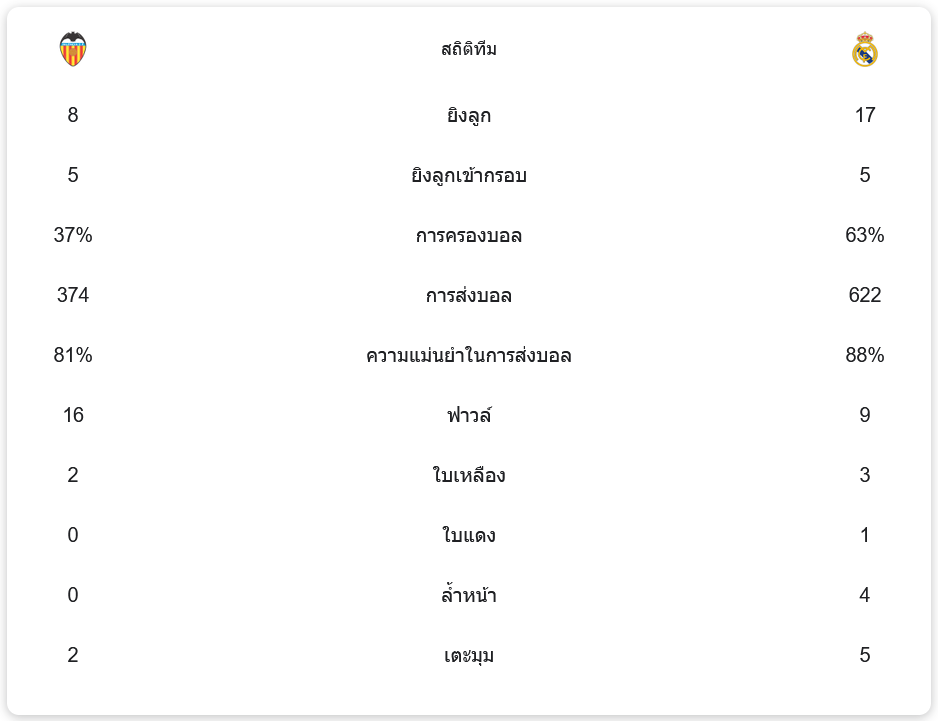
Task: Select the ล้ำหน้า offsides label
Action: click(x=468, y=596)
